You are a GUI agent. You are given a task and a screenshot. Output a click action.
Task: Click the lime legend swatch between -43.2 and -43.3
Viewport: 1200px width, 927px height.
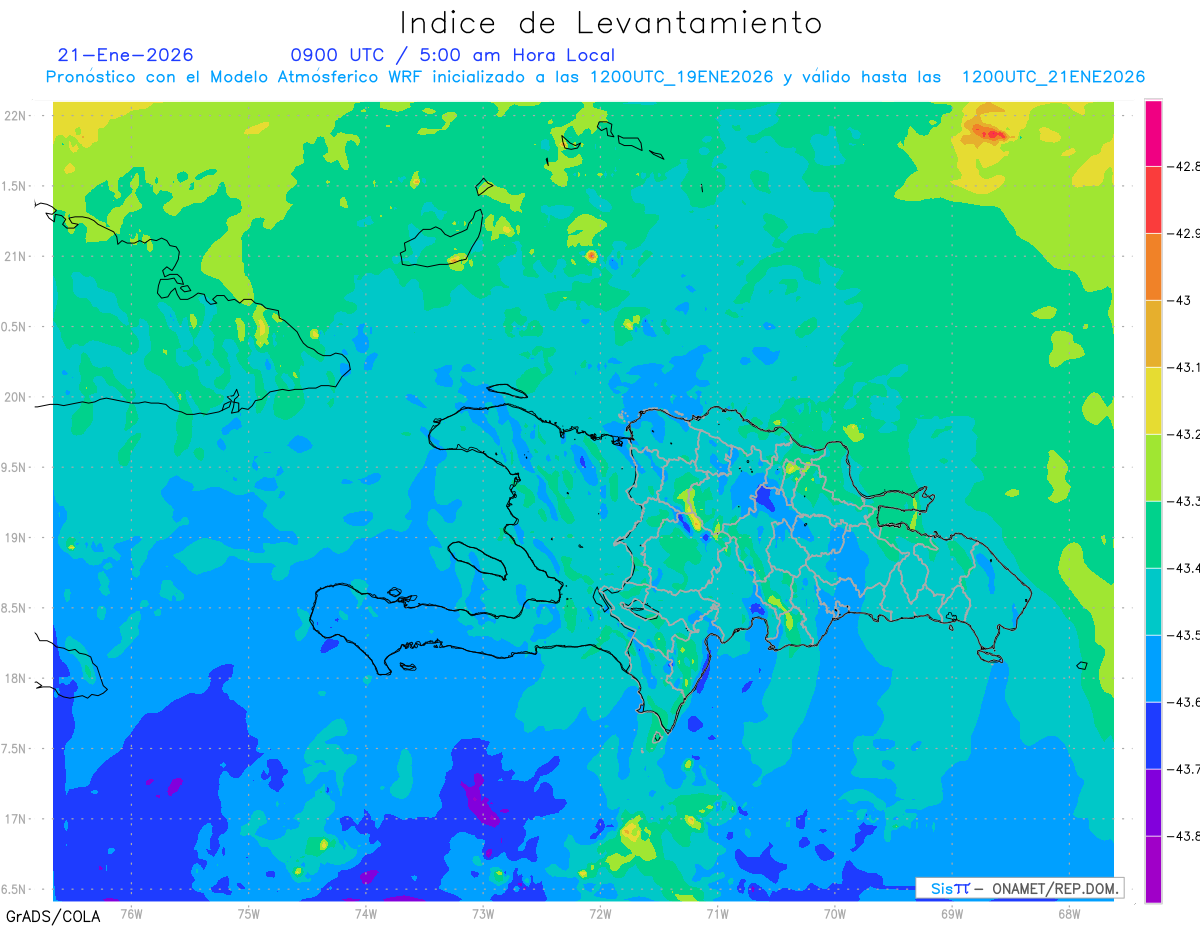1153,467
